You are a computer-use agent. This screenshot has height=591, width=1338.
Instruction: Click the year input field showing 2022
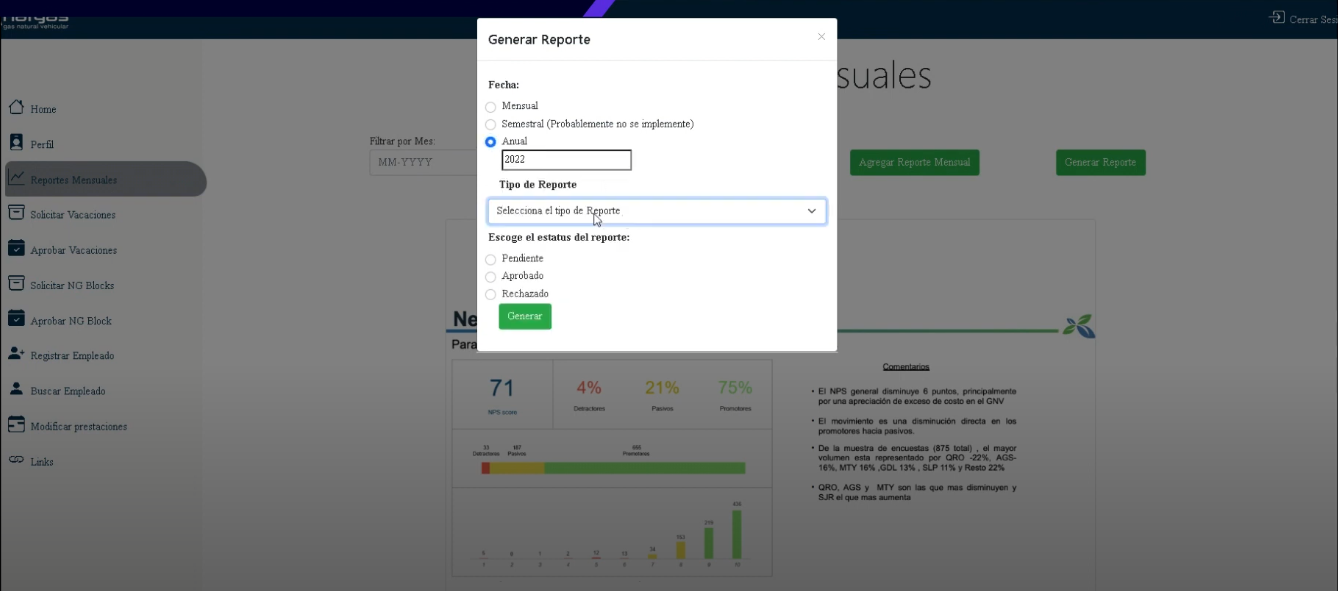click(x=566, y=160)
